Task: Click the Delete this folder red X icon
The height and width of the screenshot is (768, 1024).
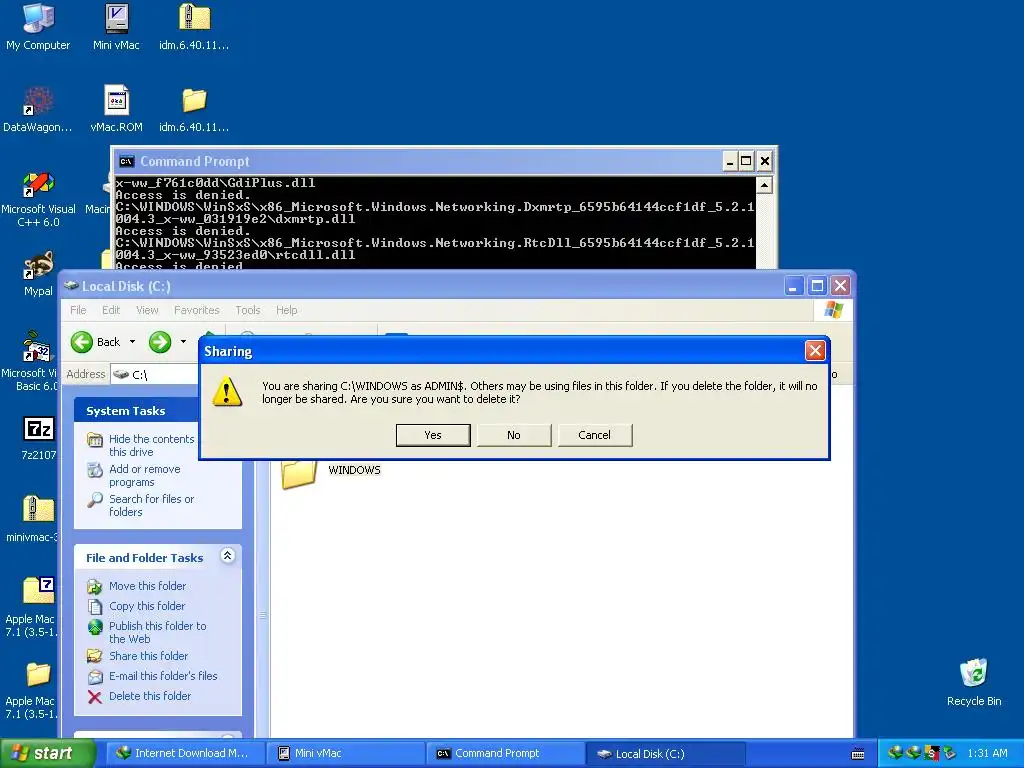Action: tap(95, 697)
